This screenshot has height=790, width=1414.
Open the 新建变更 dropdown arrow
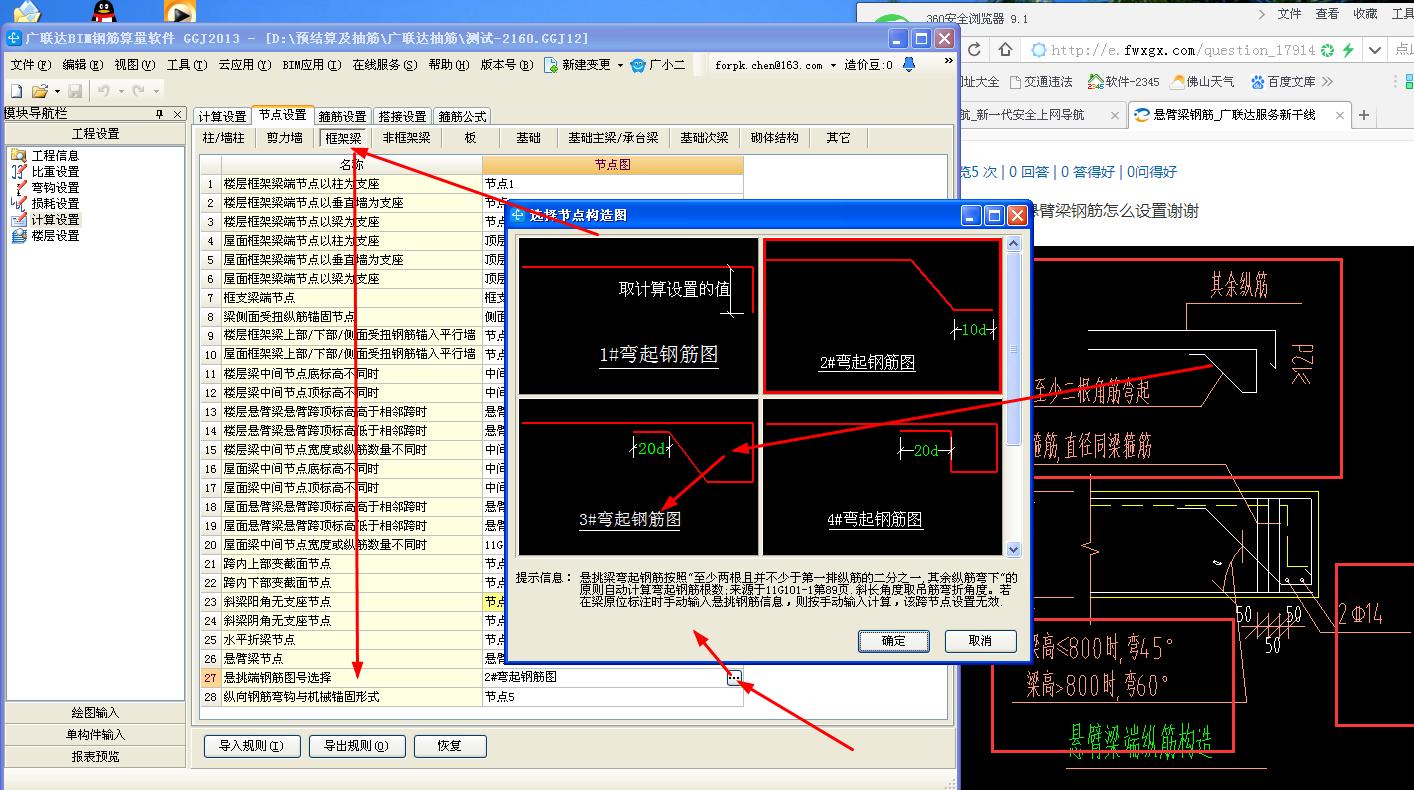click(620, 65)
